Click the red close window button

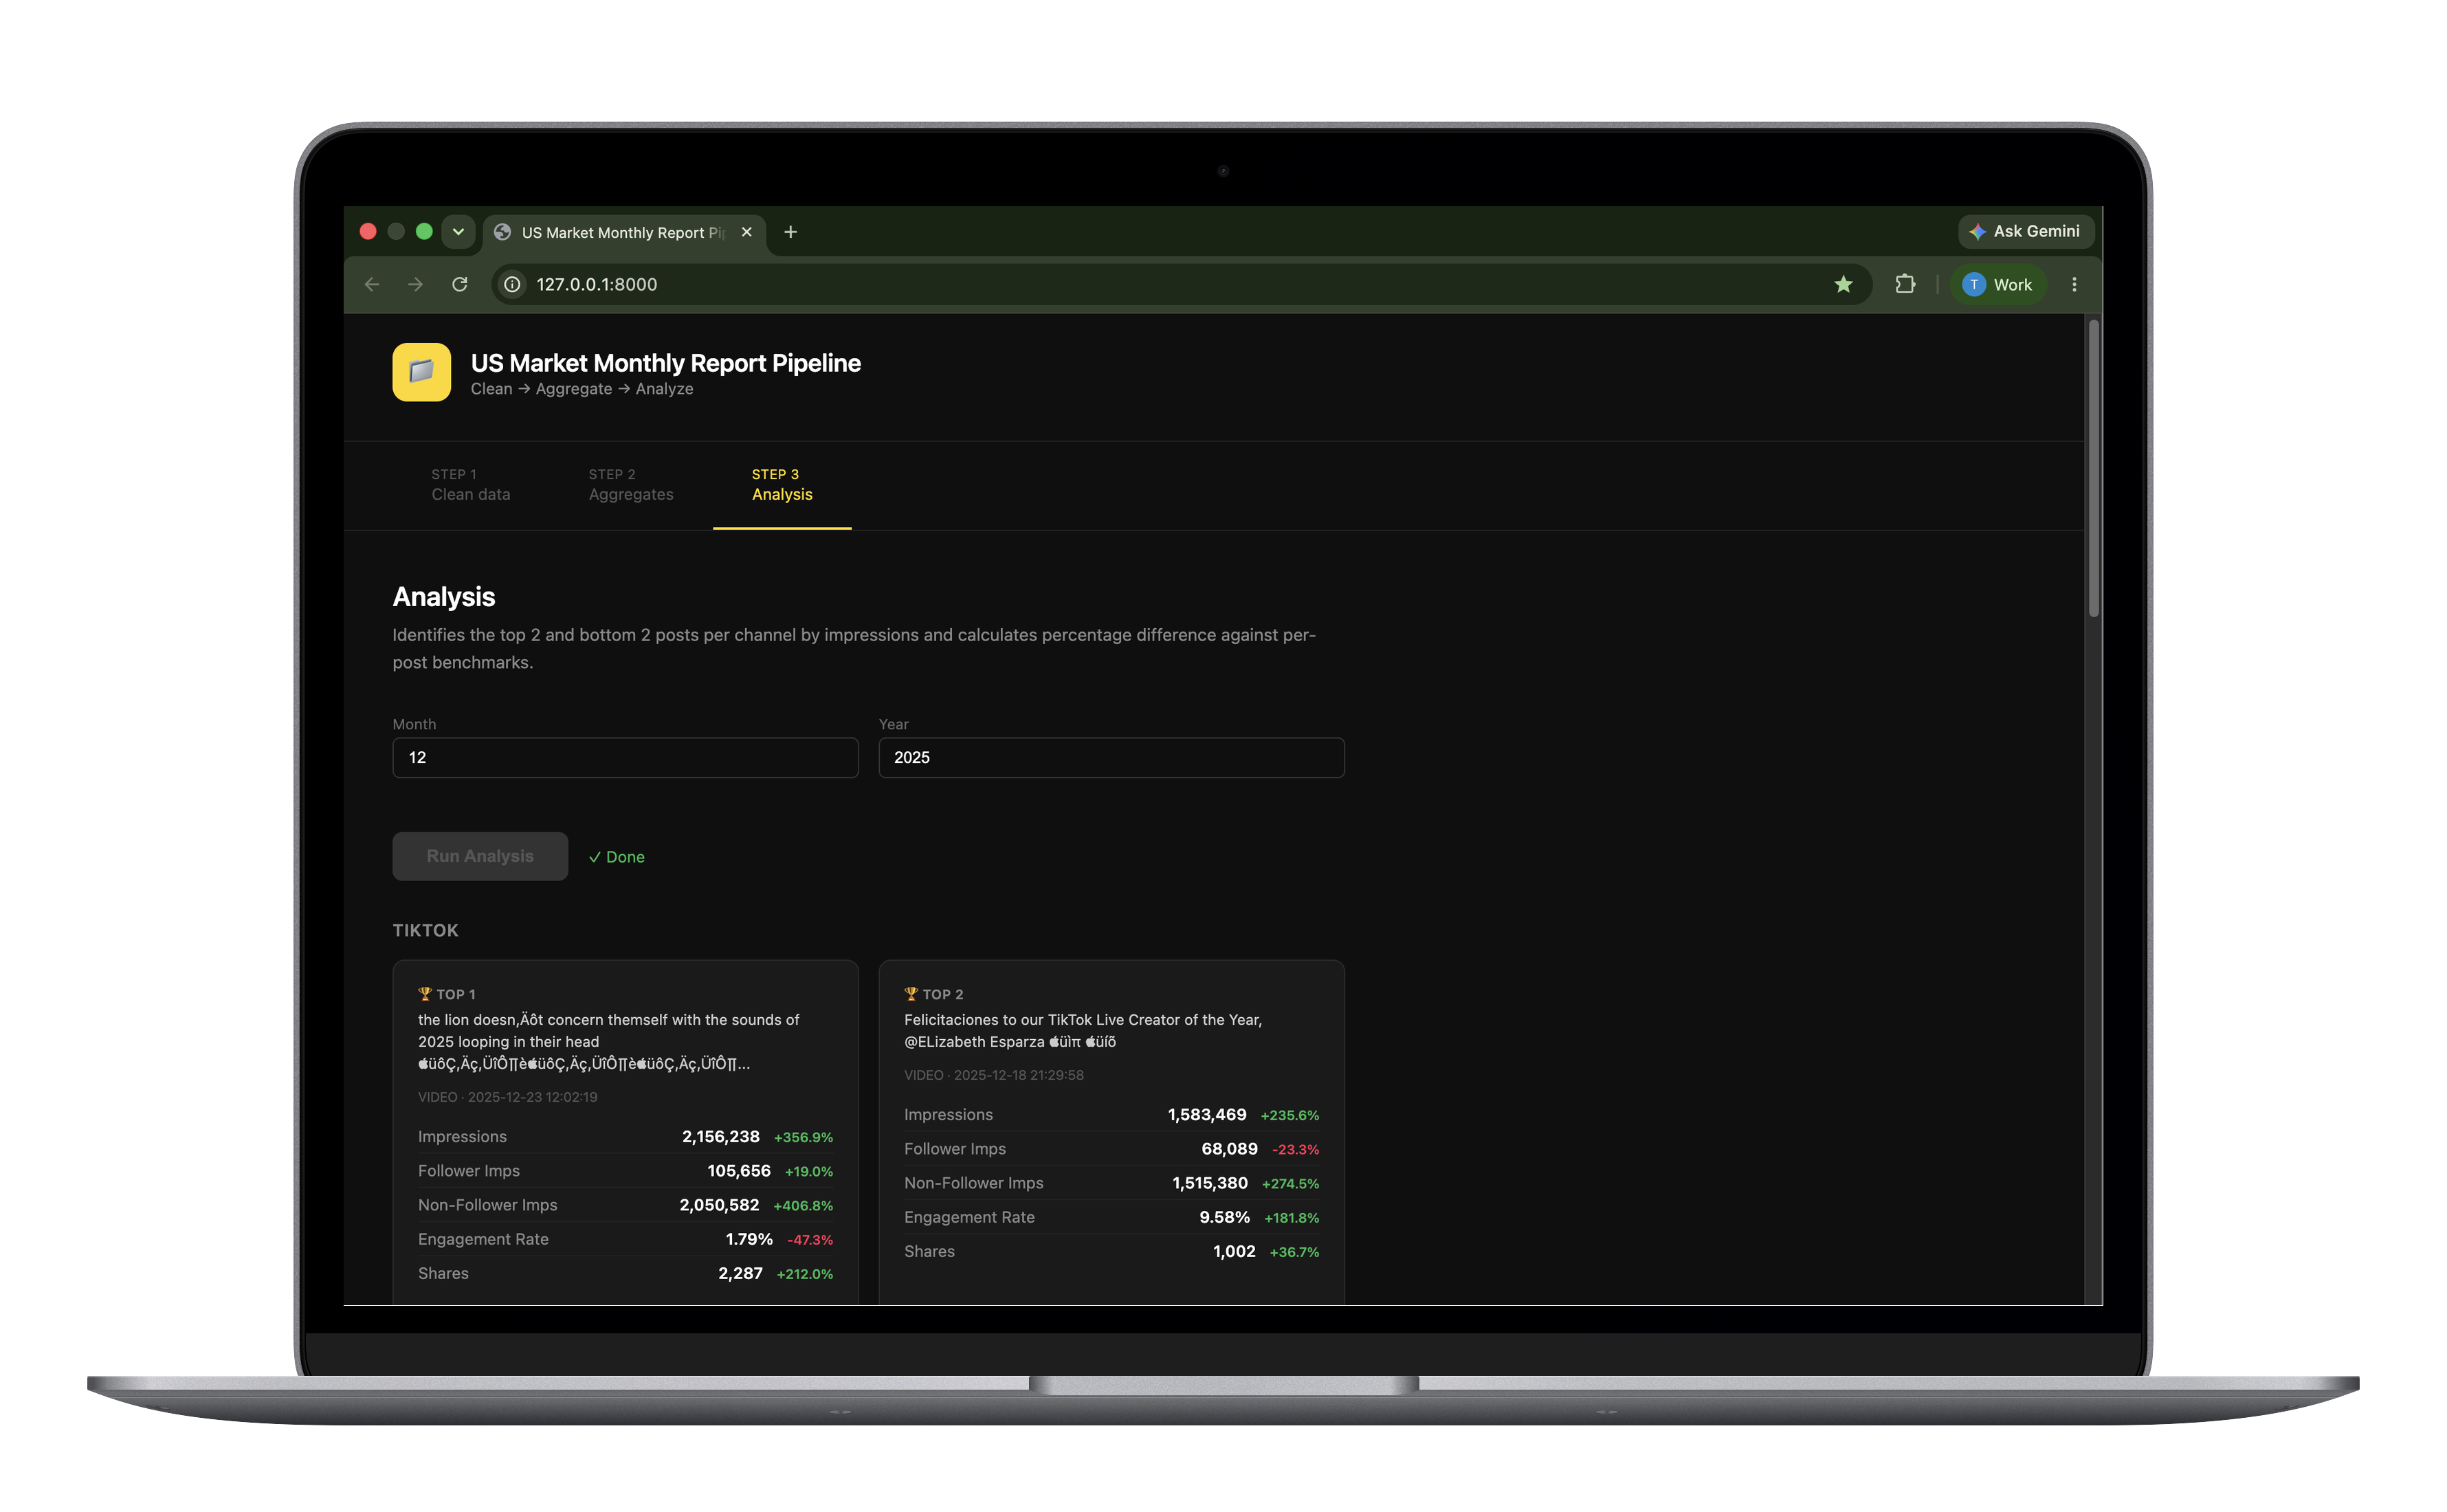368,232
